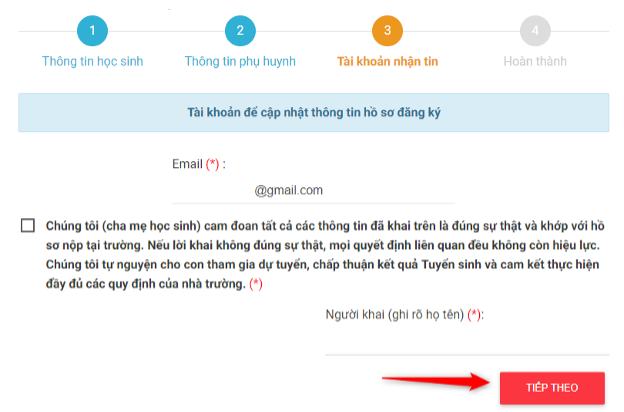624x412 pixels.
Task: Click the red arrow pointing to TIẾP THEO
Action: click(x=436, y=381)
